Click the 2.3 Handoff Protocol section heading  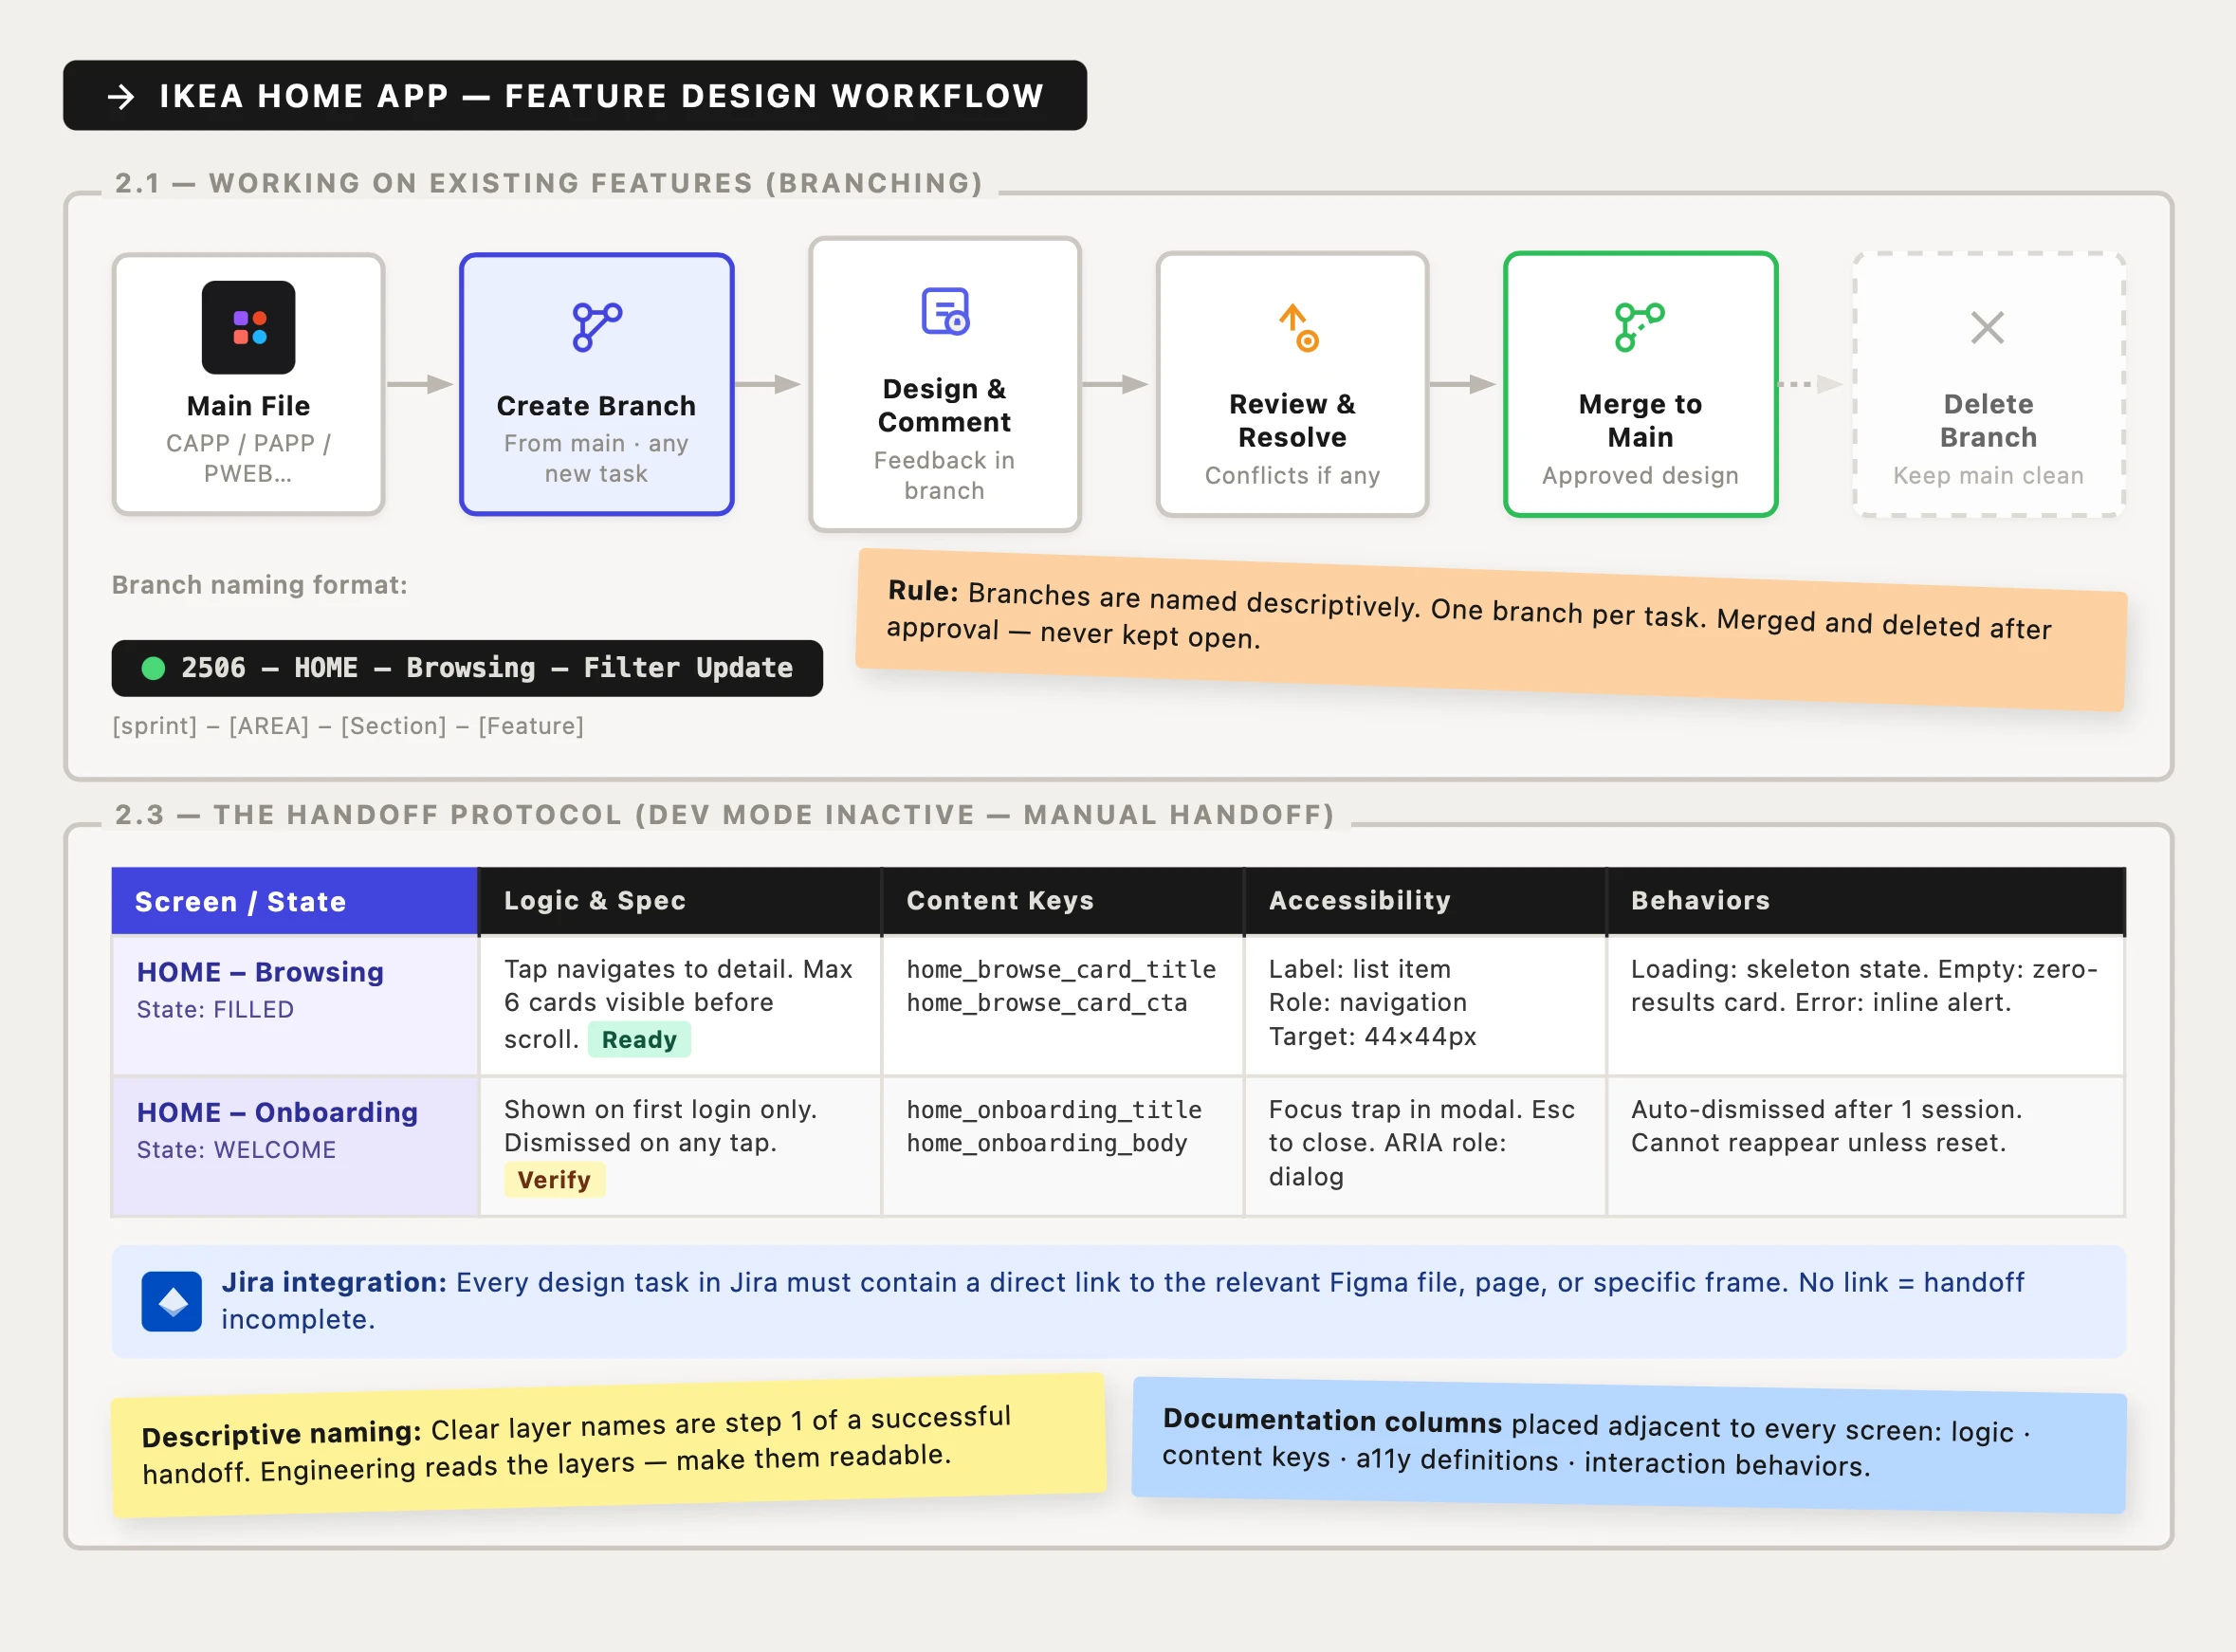click(725, 814)
